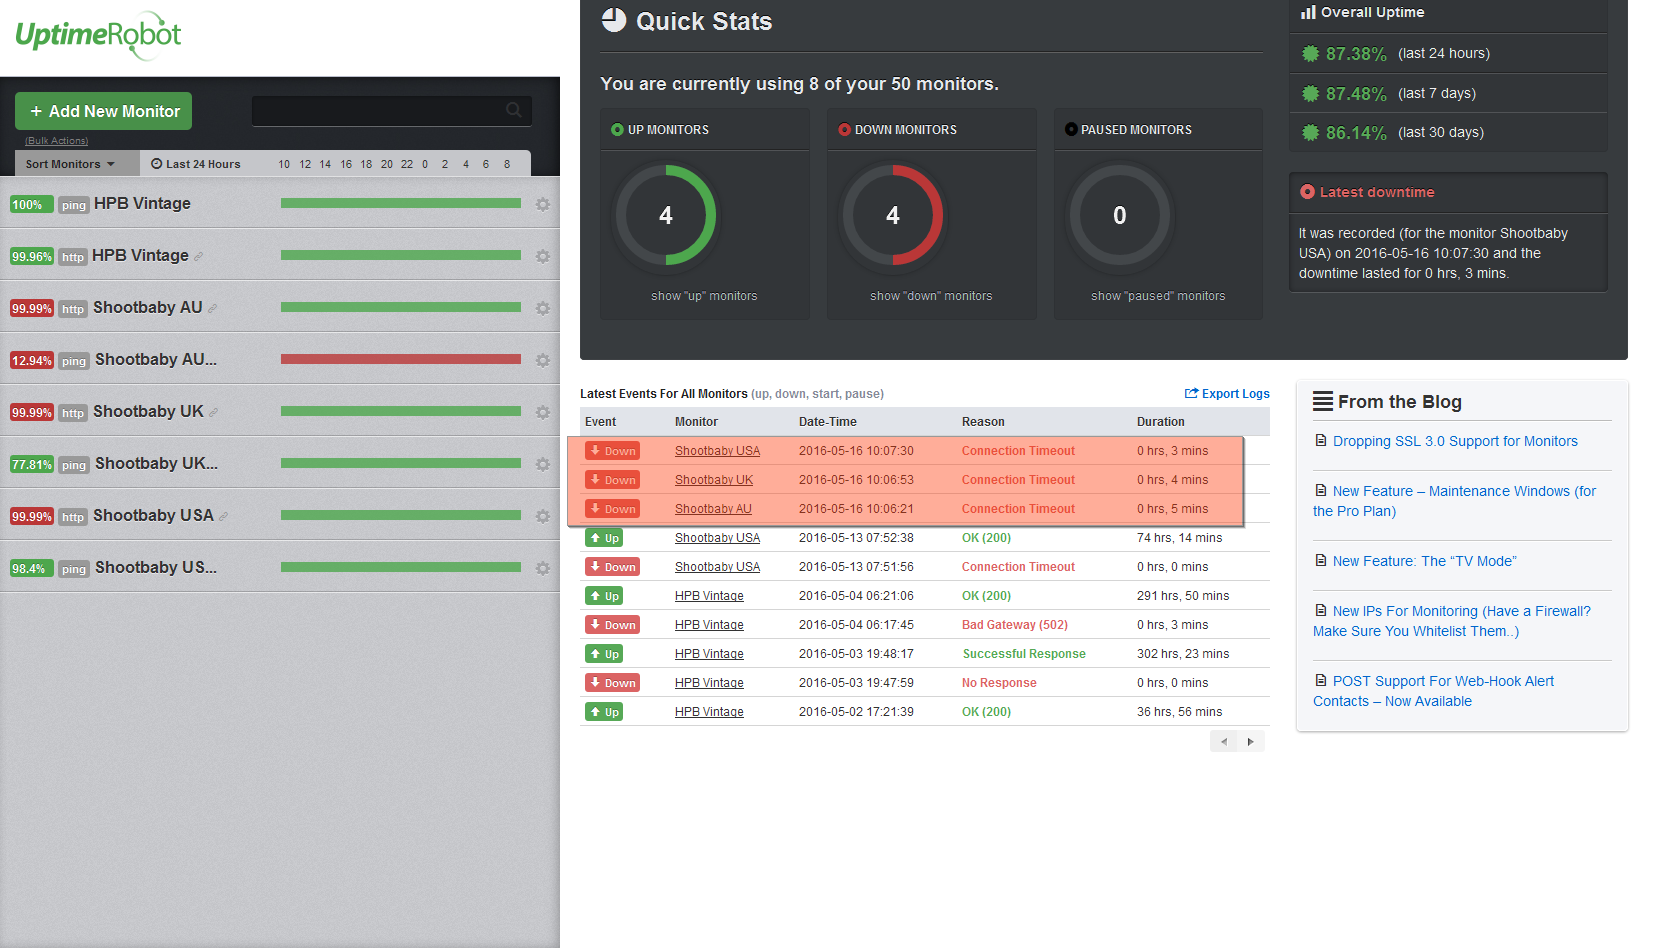Show "up" monitors list
The height and width of the screenshot is (948, 1663).
(x=704, y=296)
